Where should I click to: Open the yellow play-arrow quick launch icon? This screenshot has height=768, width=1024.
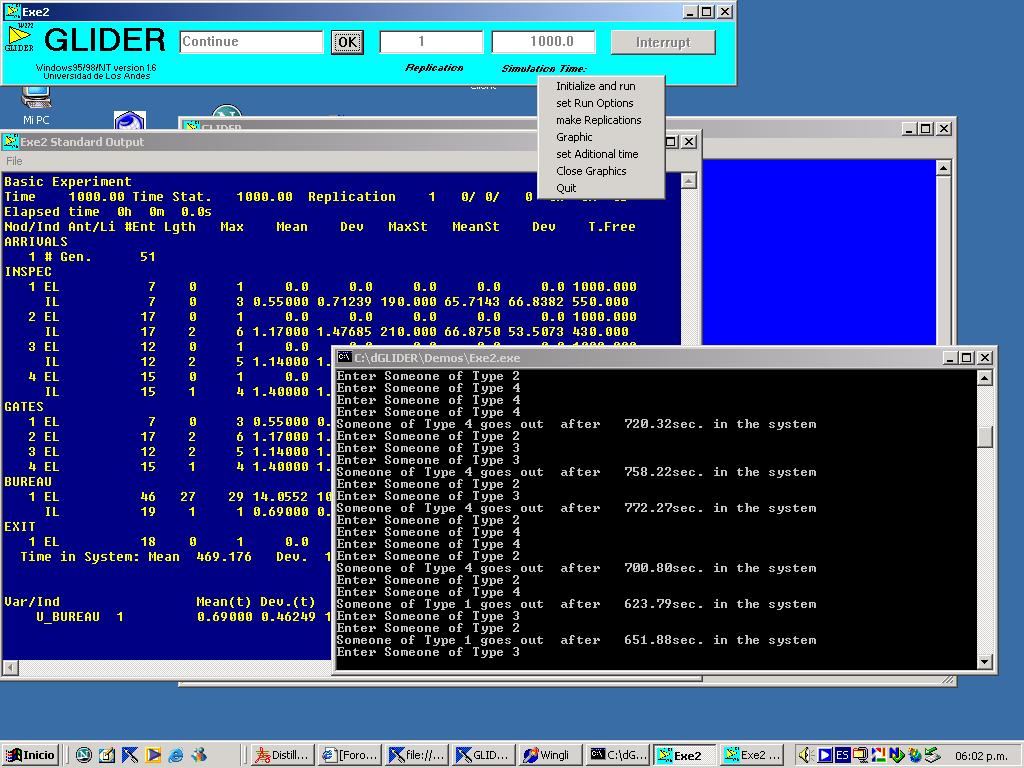pyautogui.click(x=153, y=755)
